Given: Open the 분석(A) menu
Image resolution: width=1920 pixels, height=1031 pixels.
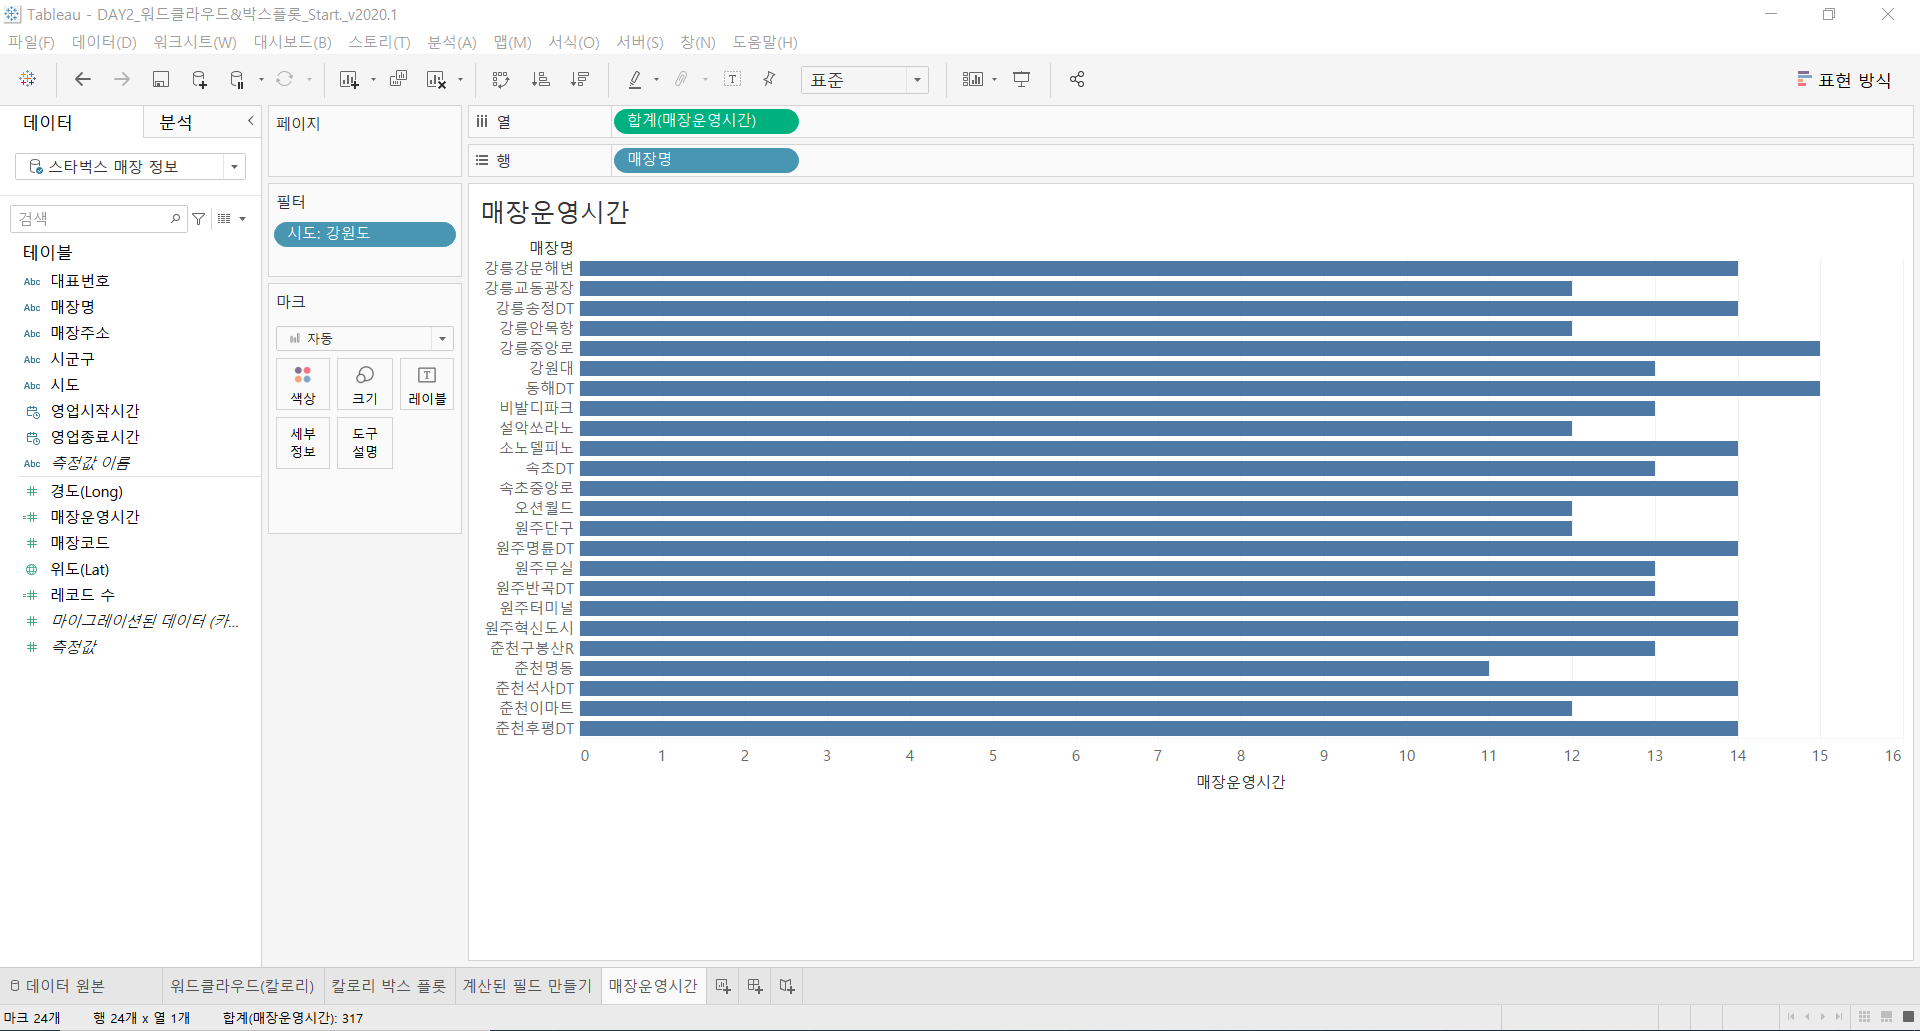Looking at the screenshot, I should coord(452,42).
